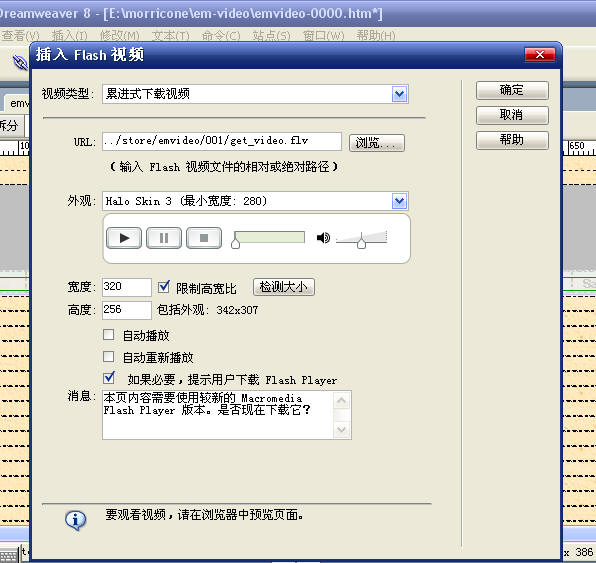Expand the 外观 Halo Skin dropdown

(399, 201)
